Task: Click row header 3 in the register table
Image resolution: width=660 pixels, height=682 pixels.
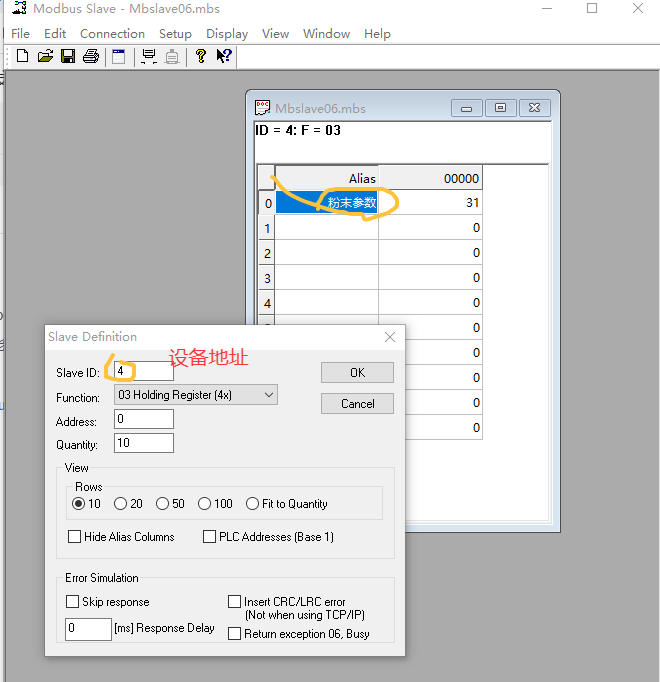Action: click(267, 278)
